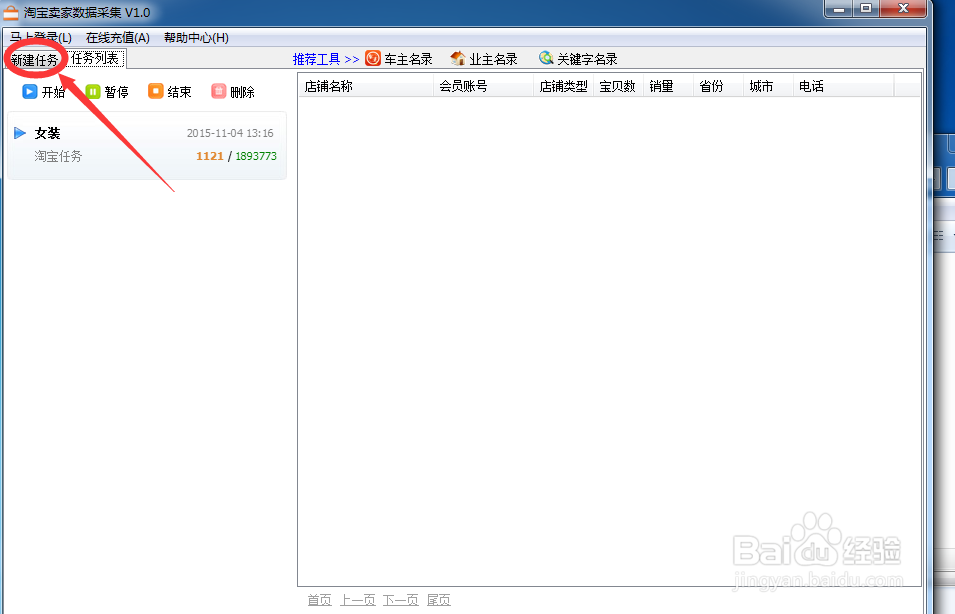Click the 首页 first-page link
This screenshot has width=955, height=614.
319,599
